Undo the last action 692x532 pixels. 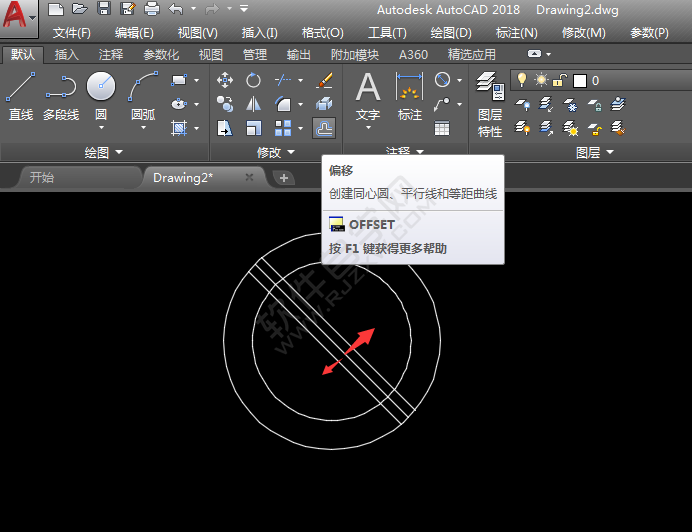coord(176,9)
